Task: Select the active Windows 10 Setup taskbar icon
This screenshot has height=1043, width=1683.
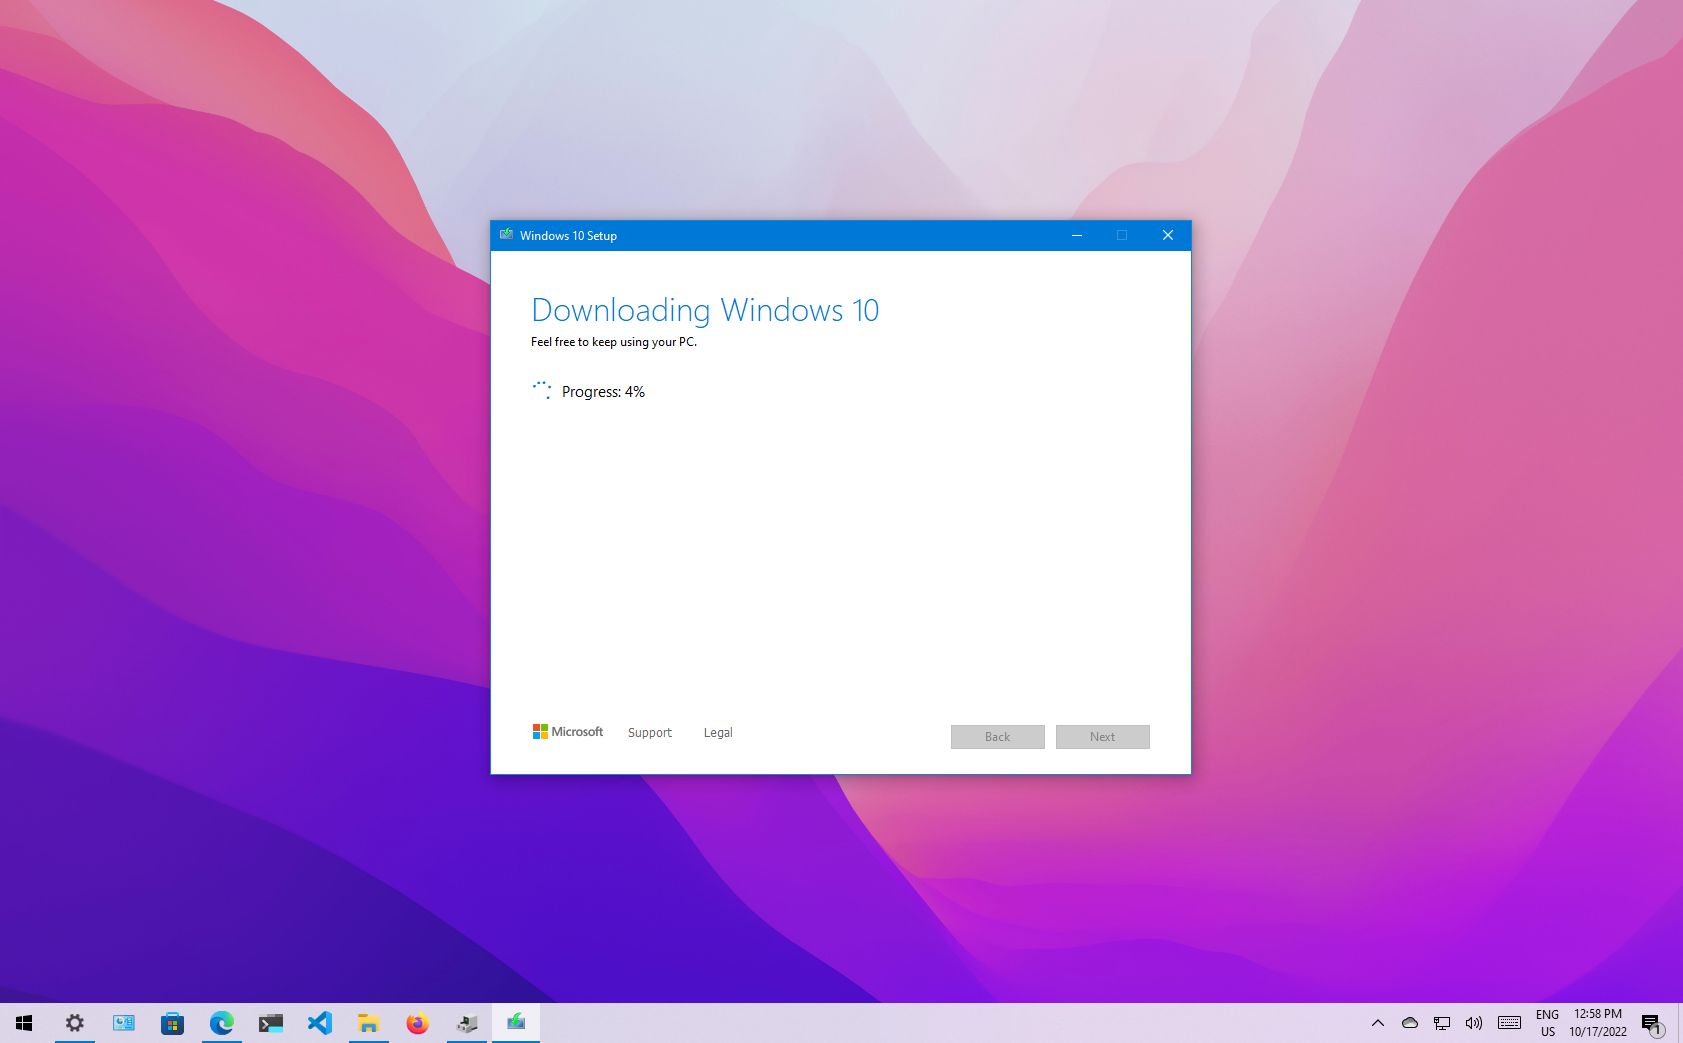Action: pos(515,1022)
